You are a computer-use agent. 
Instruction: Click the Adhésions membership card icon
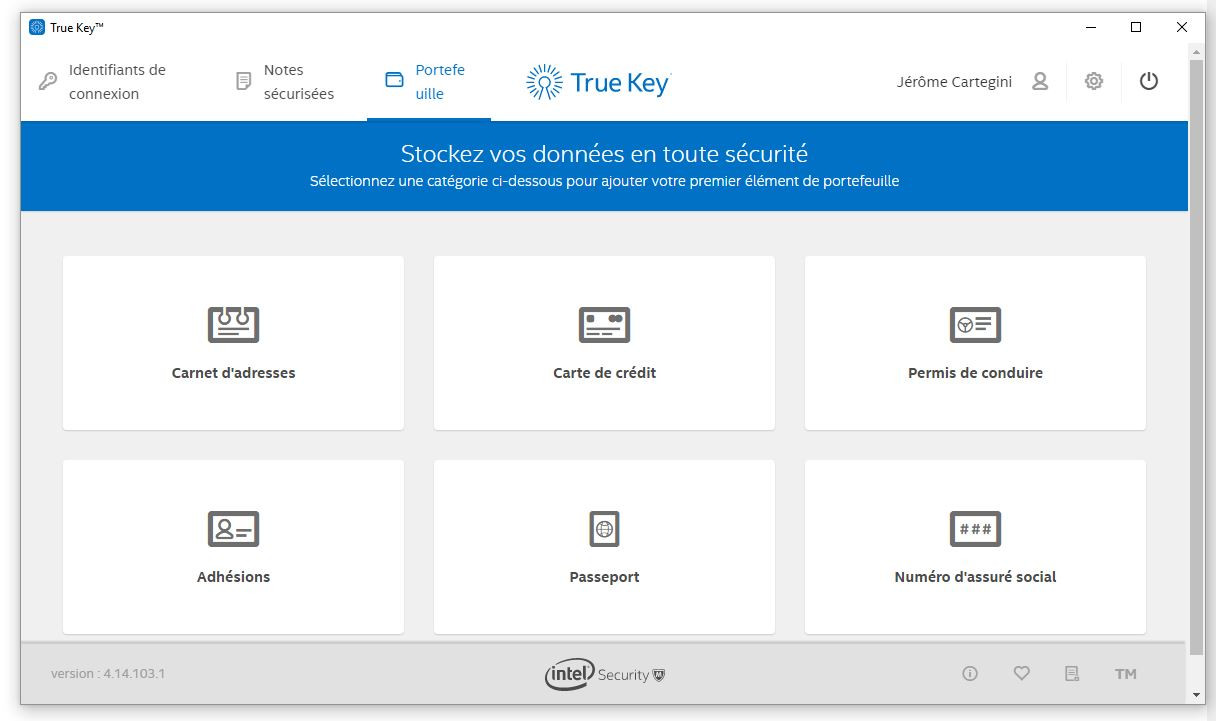[233, 528]
